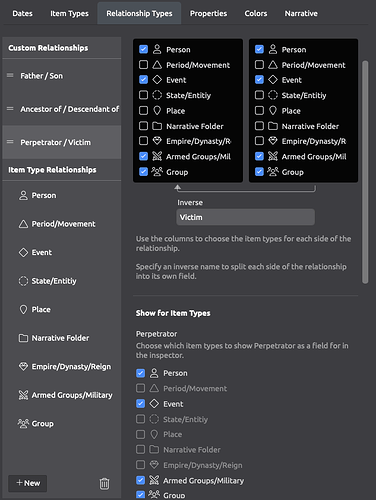Click drag handle icon beside Perpetrator / Victim

[10, 142]
